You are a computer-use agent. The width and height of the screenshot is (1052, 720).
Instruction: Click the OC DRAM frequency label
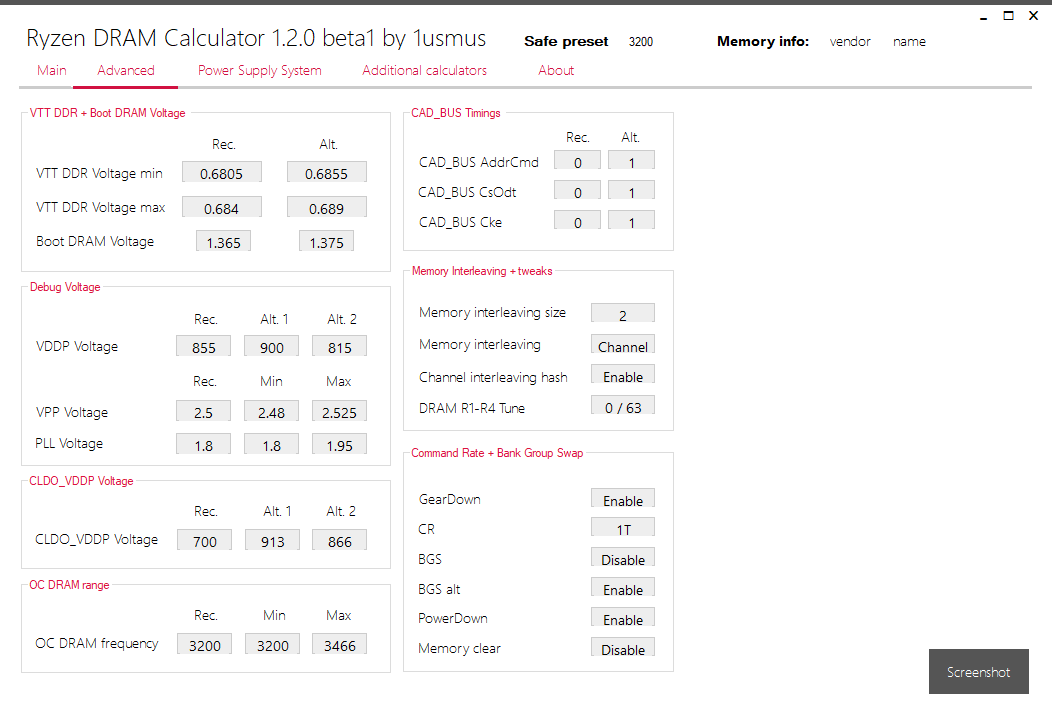97,644
